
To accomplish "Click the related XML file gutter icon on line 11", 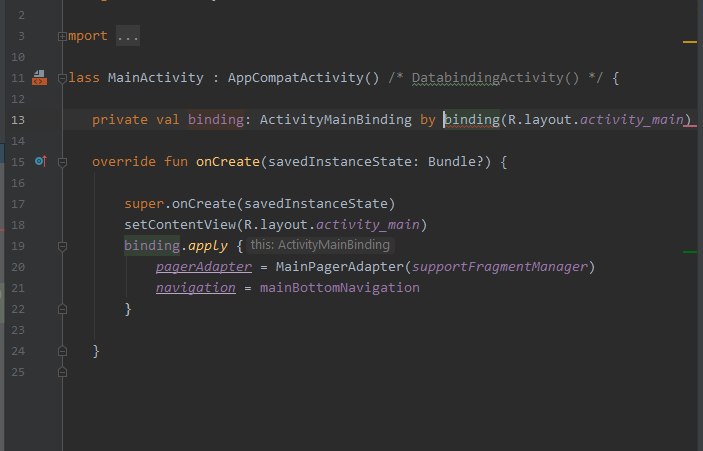I will (39, 78).
